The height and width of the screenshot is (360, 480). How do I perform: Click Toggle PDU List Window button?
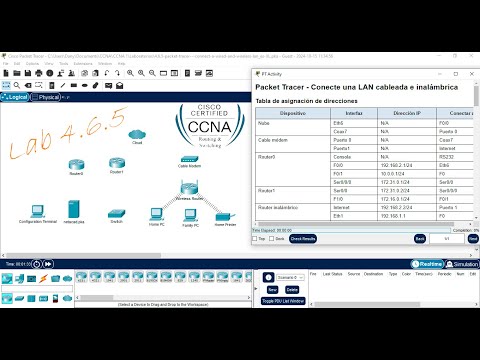point(283,301)
